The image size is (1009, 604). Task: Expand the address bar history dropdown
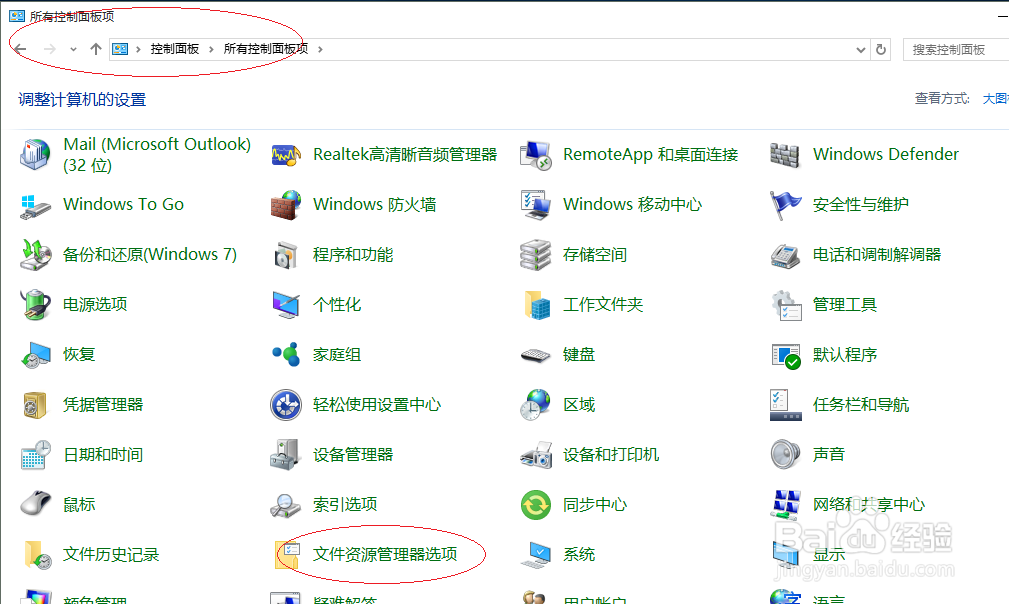pos(860,50)
